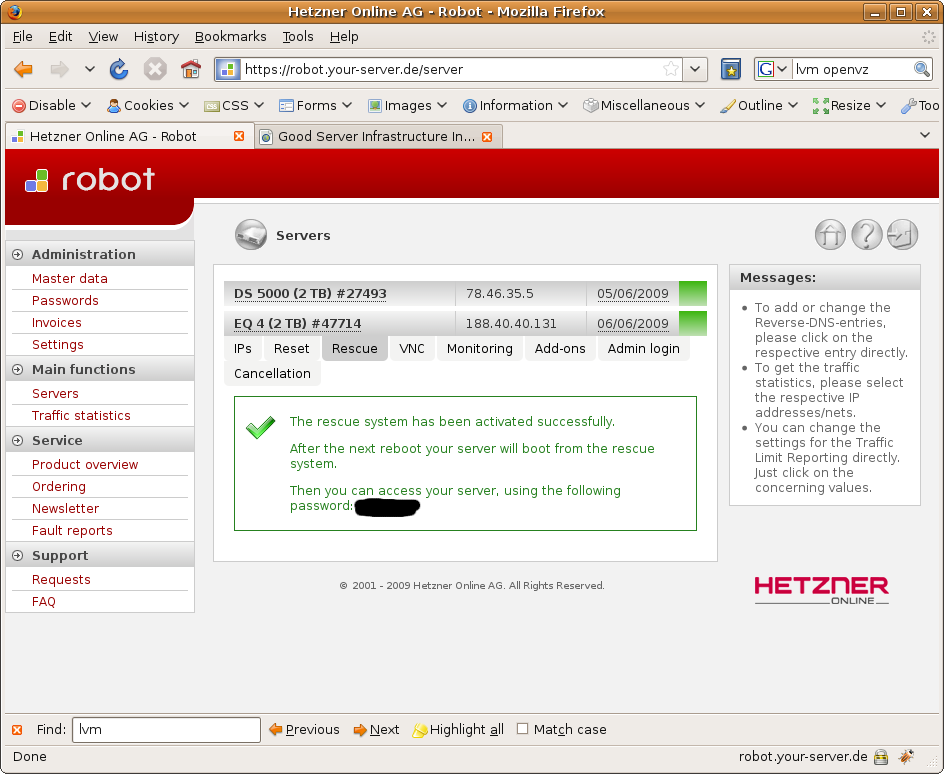Toggle the Match case checkbox

523,729
